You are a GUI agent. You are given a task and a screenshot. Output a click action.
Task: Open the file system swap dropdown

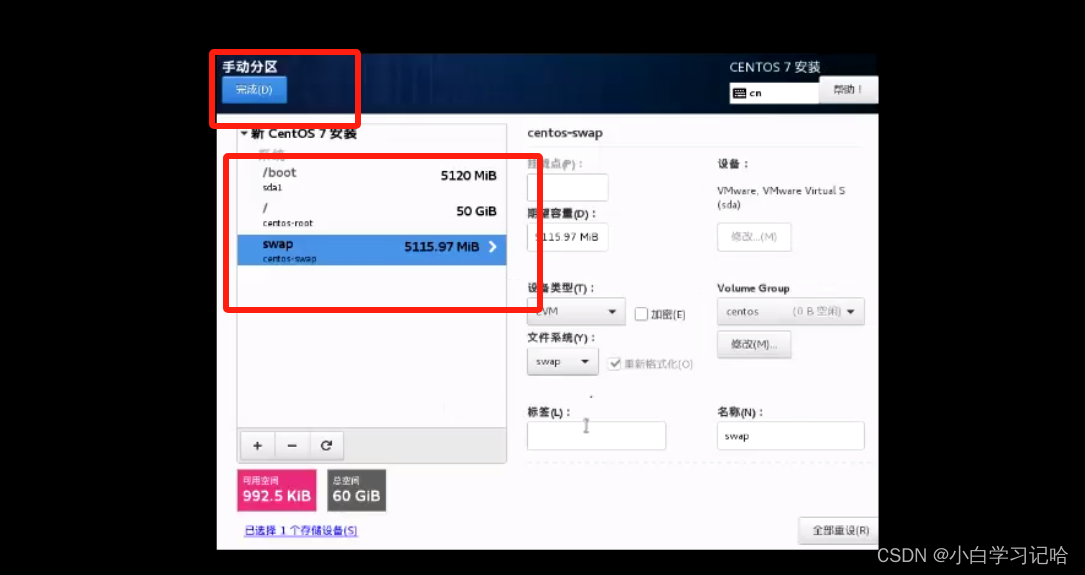click(563, 362)
